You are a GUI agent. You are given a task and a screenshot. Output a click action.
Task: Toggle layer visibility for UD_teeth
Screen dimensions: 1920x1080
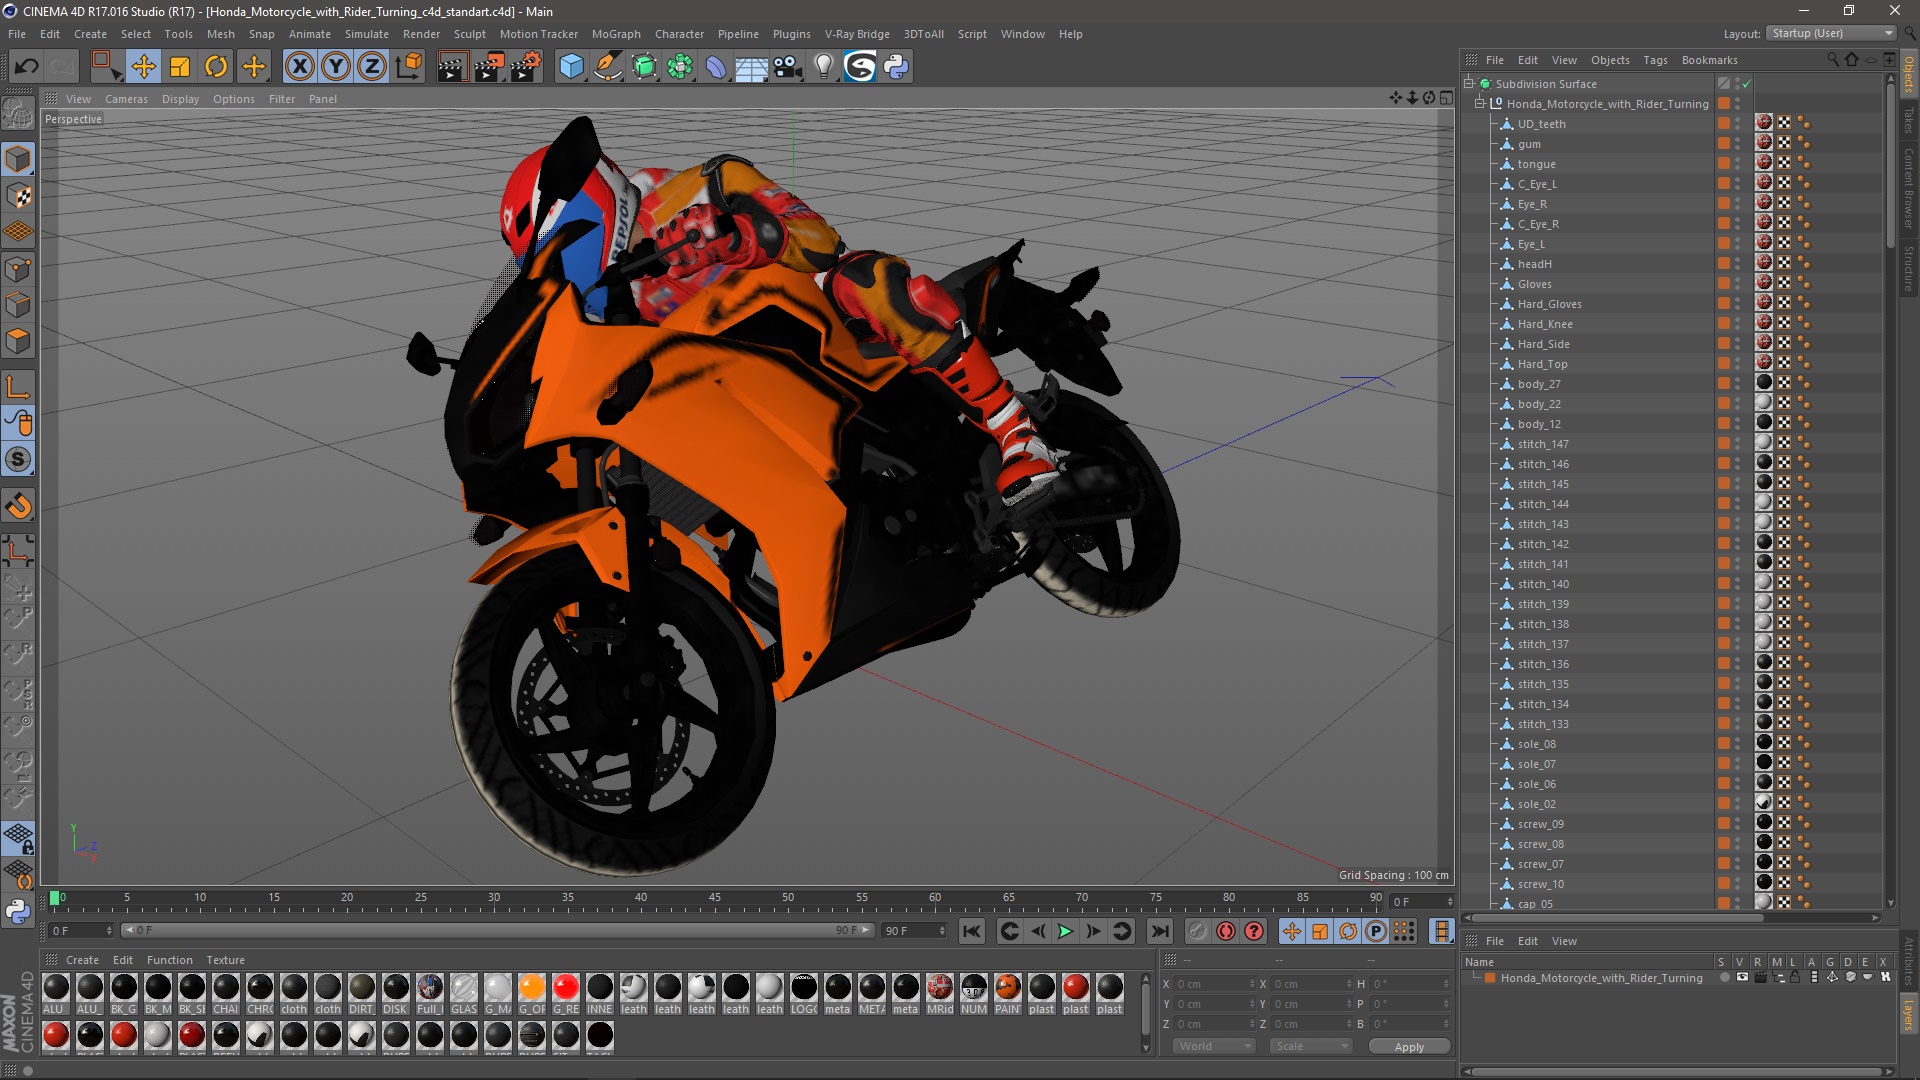(x=1724, y=124)
